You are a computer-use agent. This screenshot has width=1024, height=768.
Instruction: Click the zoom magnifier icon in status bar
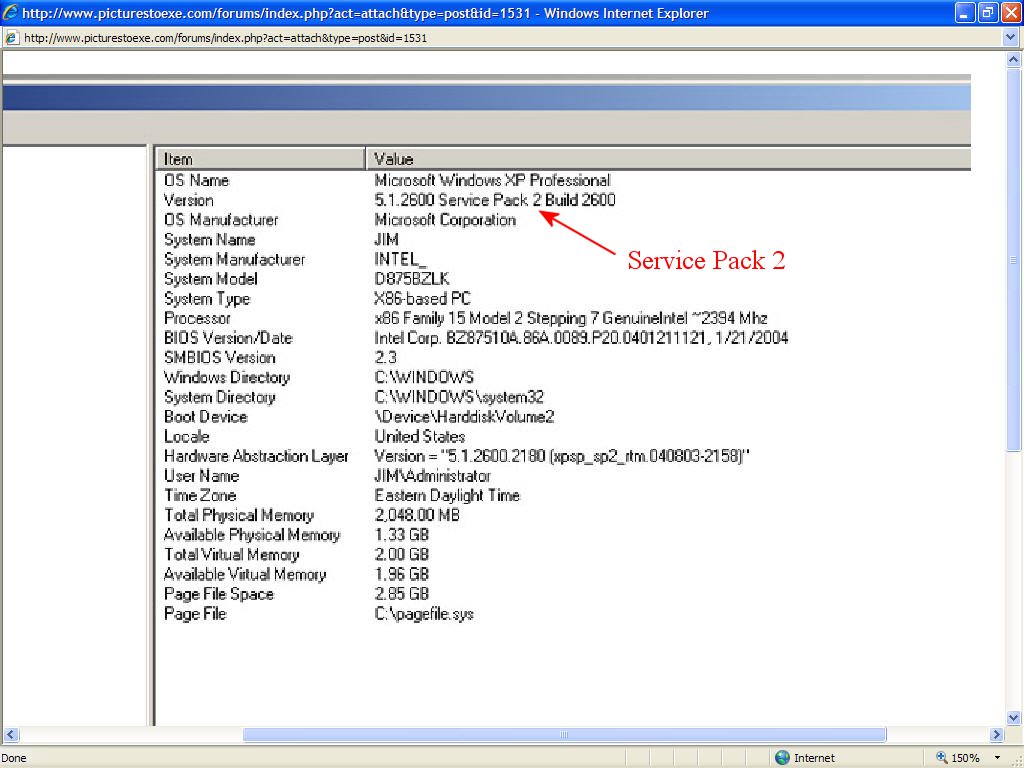(941, 757)
